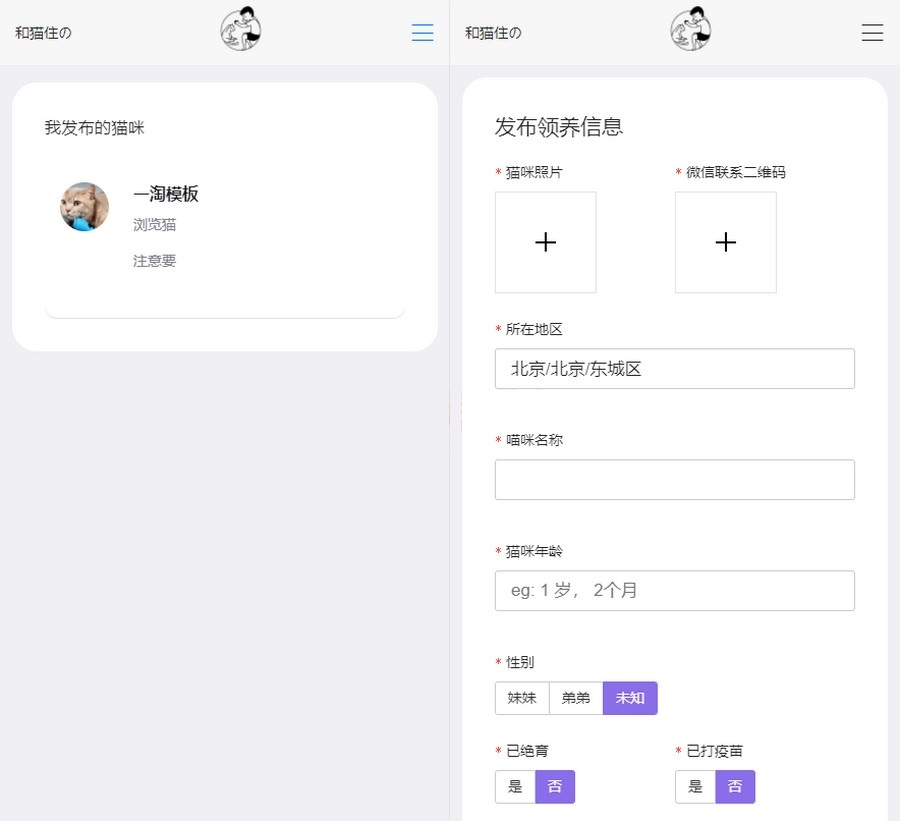Click the plus to upload 微信联系二维码
This screenshot has height=821, width=900.
[726, 242]
